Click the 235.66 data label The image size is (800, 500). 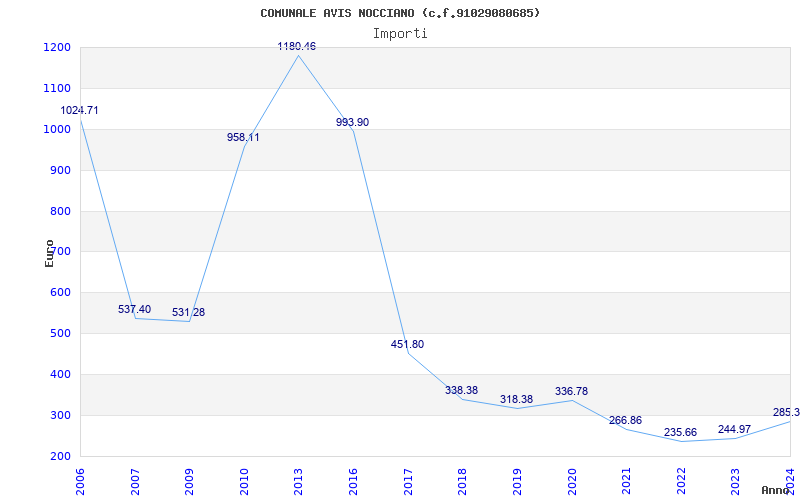(680, 433)
